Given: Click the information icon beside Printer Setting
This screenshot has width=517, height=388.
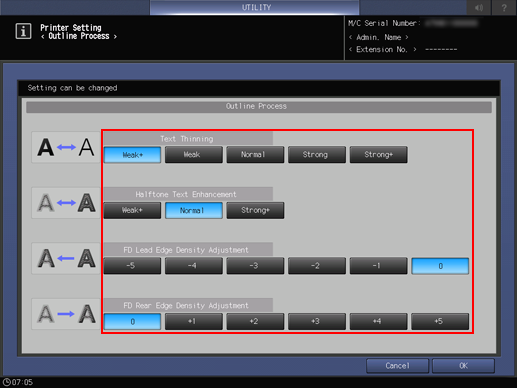Looking at the screenshot, I should click(23, 31).
